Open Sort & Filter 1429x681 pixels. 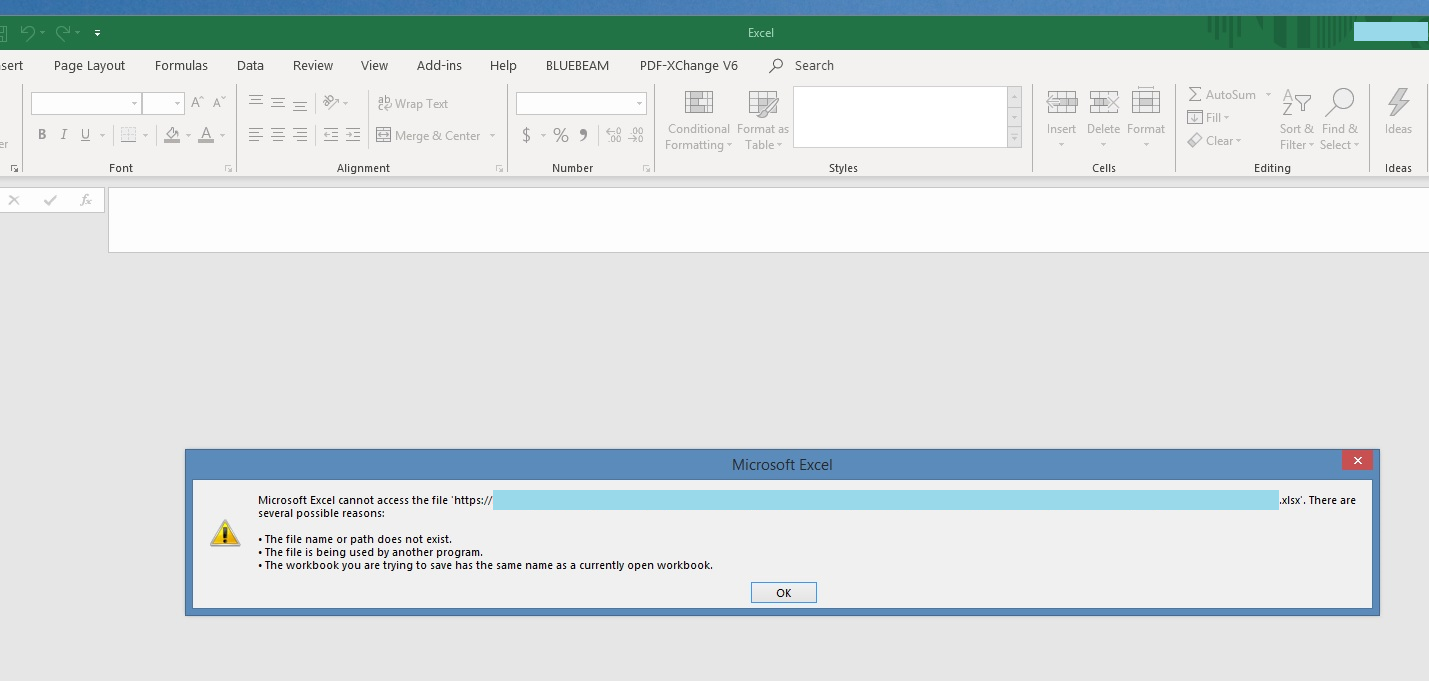[1297, 120]
